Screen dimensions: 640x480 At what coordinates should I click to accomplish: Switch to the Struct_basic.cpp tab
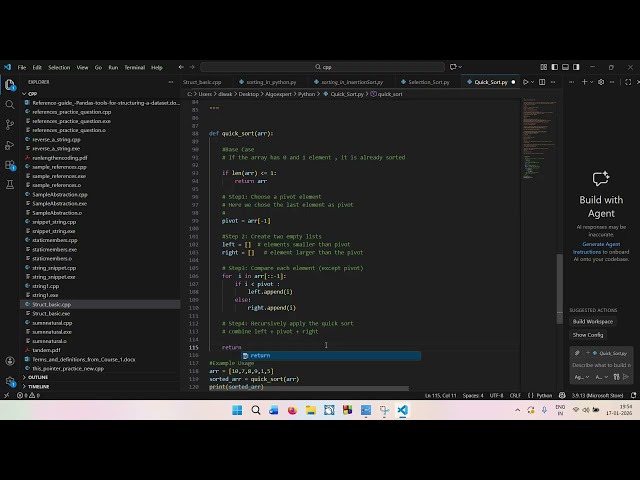pyautogui.click(x=202, y=82)
